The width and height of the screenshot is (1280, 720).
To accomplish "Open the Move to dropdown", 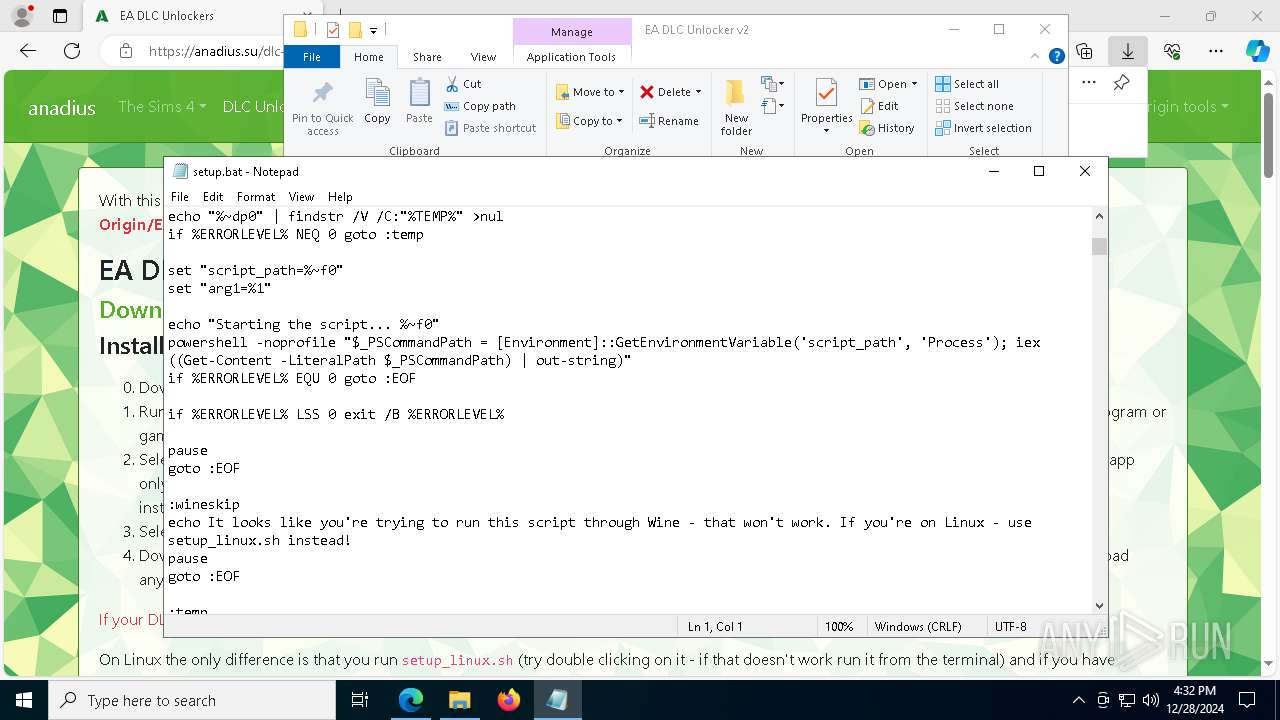I will point(590,92).
